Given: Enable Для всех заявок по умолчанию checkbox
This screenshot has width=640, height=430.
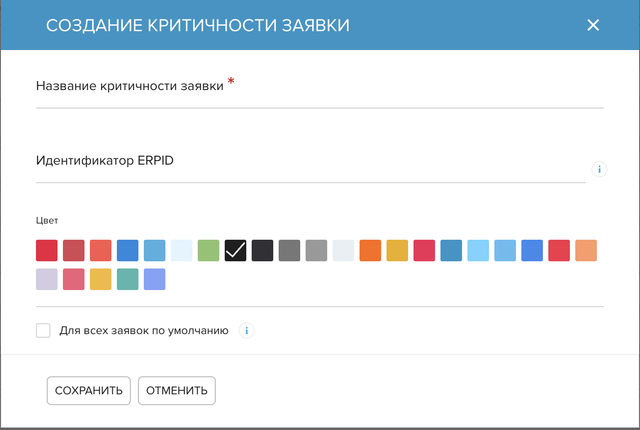Looking at the screenshot, I should tap(43, 330).
